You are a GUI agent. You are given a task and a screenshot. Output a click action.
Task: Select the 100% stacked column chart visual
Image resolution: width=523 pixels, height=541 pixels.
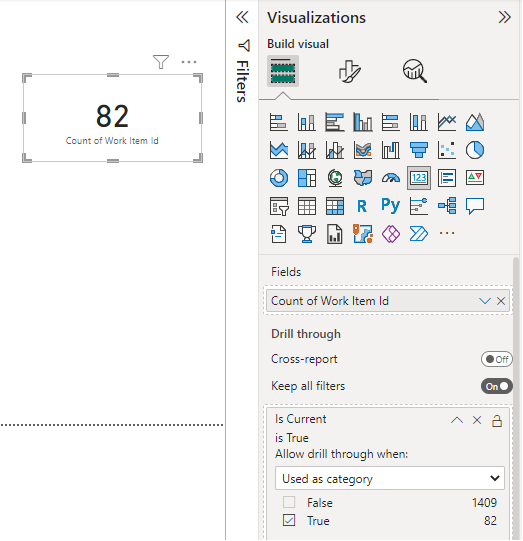(419, 122)
